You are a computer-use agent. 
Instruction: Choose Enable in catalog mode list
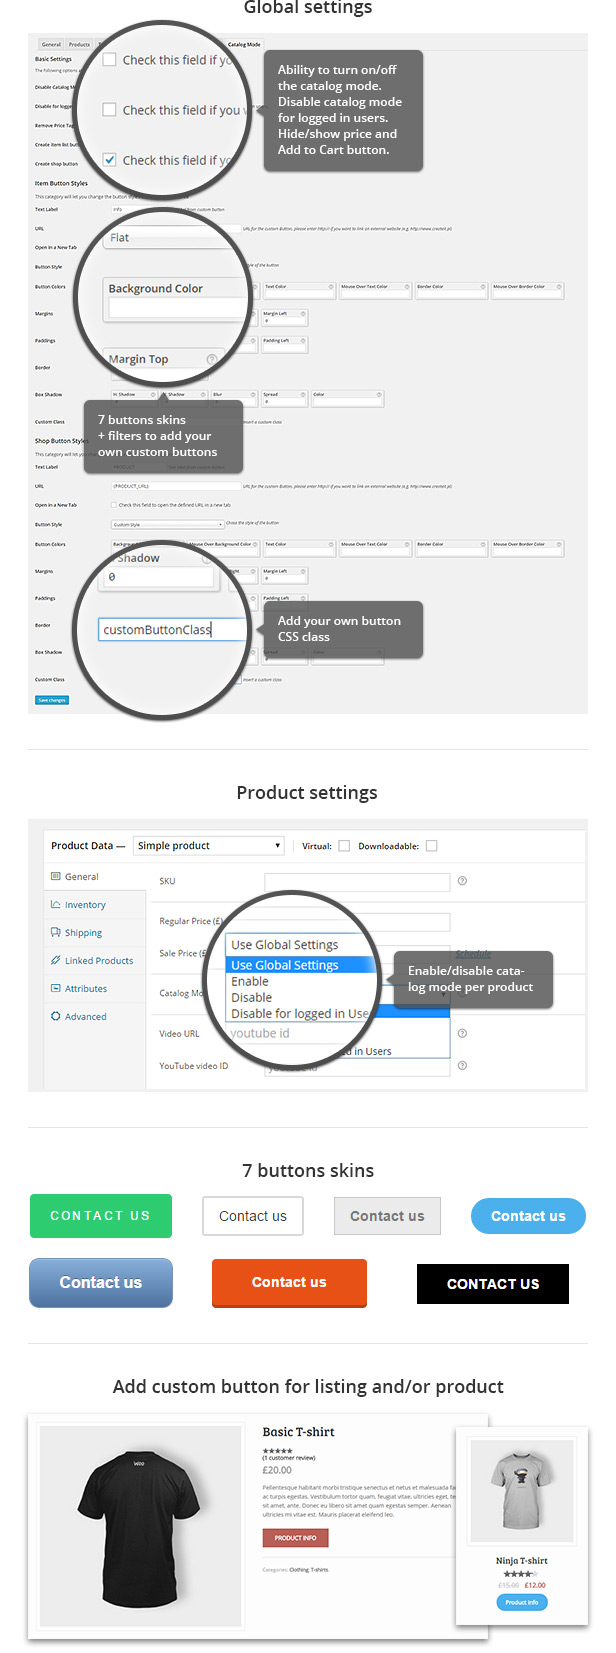tap(250, 982)
